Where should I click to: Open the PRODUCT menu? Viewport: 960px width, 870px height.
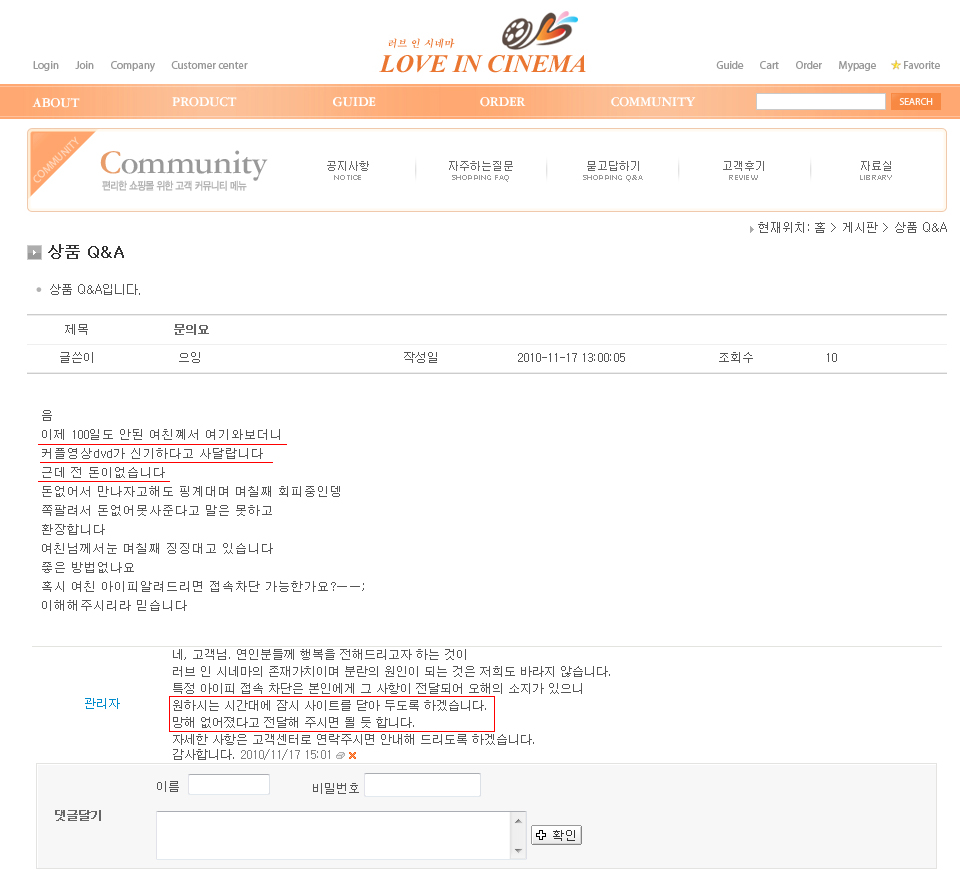pos(204,102)
